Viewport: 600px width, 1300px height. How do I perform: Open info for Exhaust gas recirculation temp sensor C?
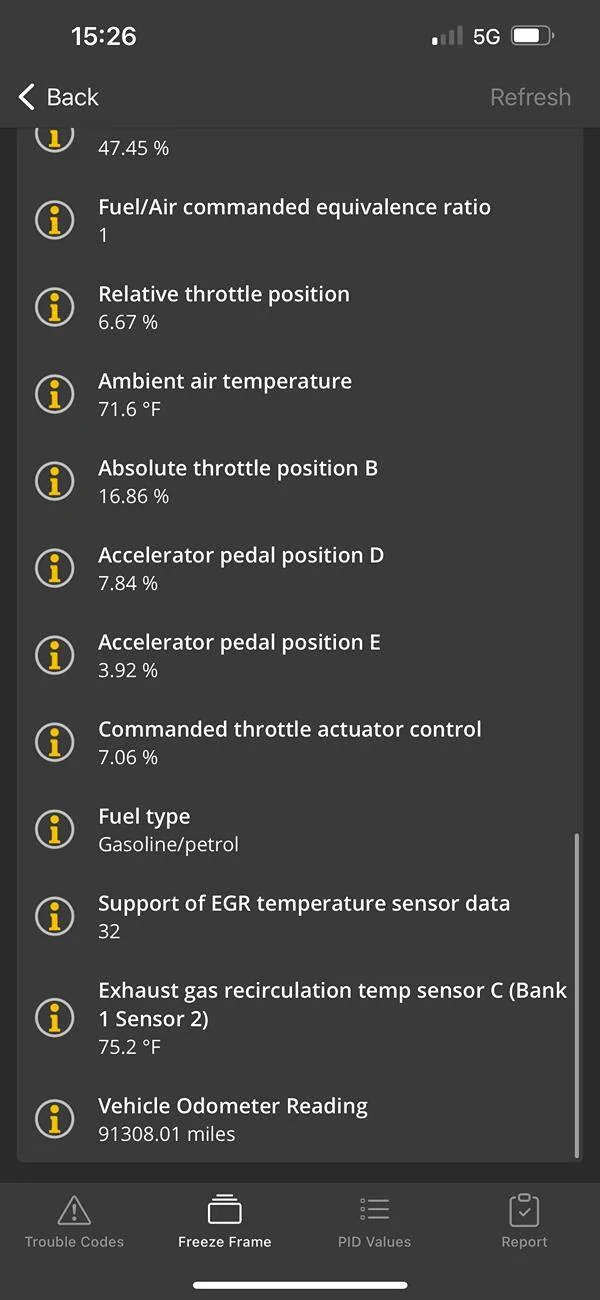(55, 1017)
